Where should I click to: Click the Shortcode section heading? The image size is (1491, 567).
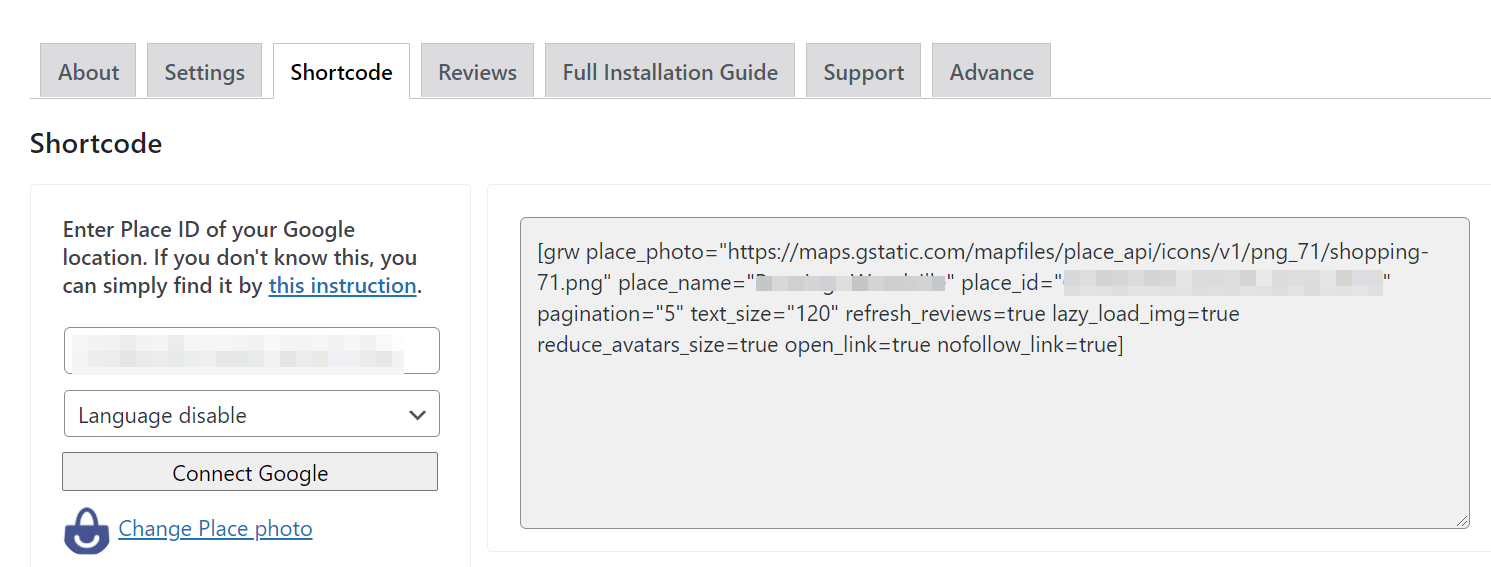pyautogui.click(x=96, y=144)
